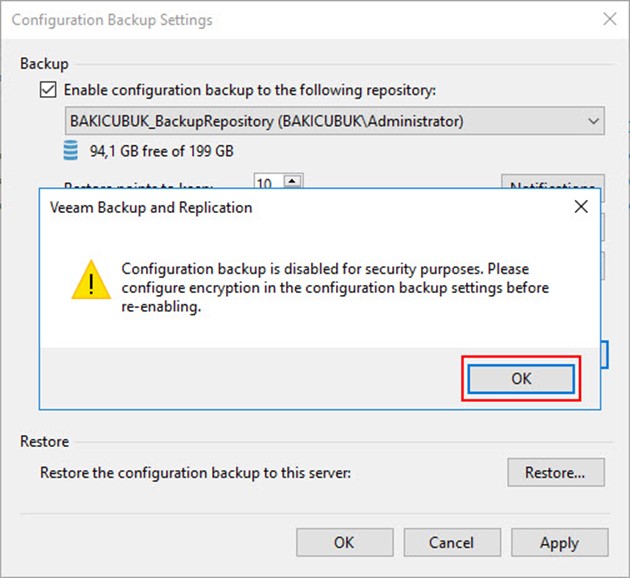The width and height of the screenshot is (630, 578).
Task: Click the security warning message text
Action: click(x=335, y=288)
